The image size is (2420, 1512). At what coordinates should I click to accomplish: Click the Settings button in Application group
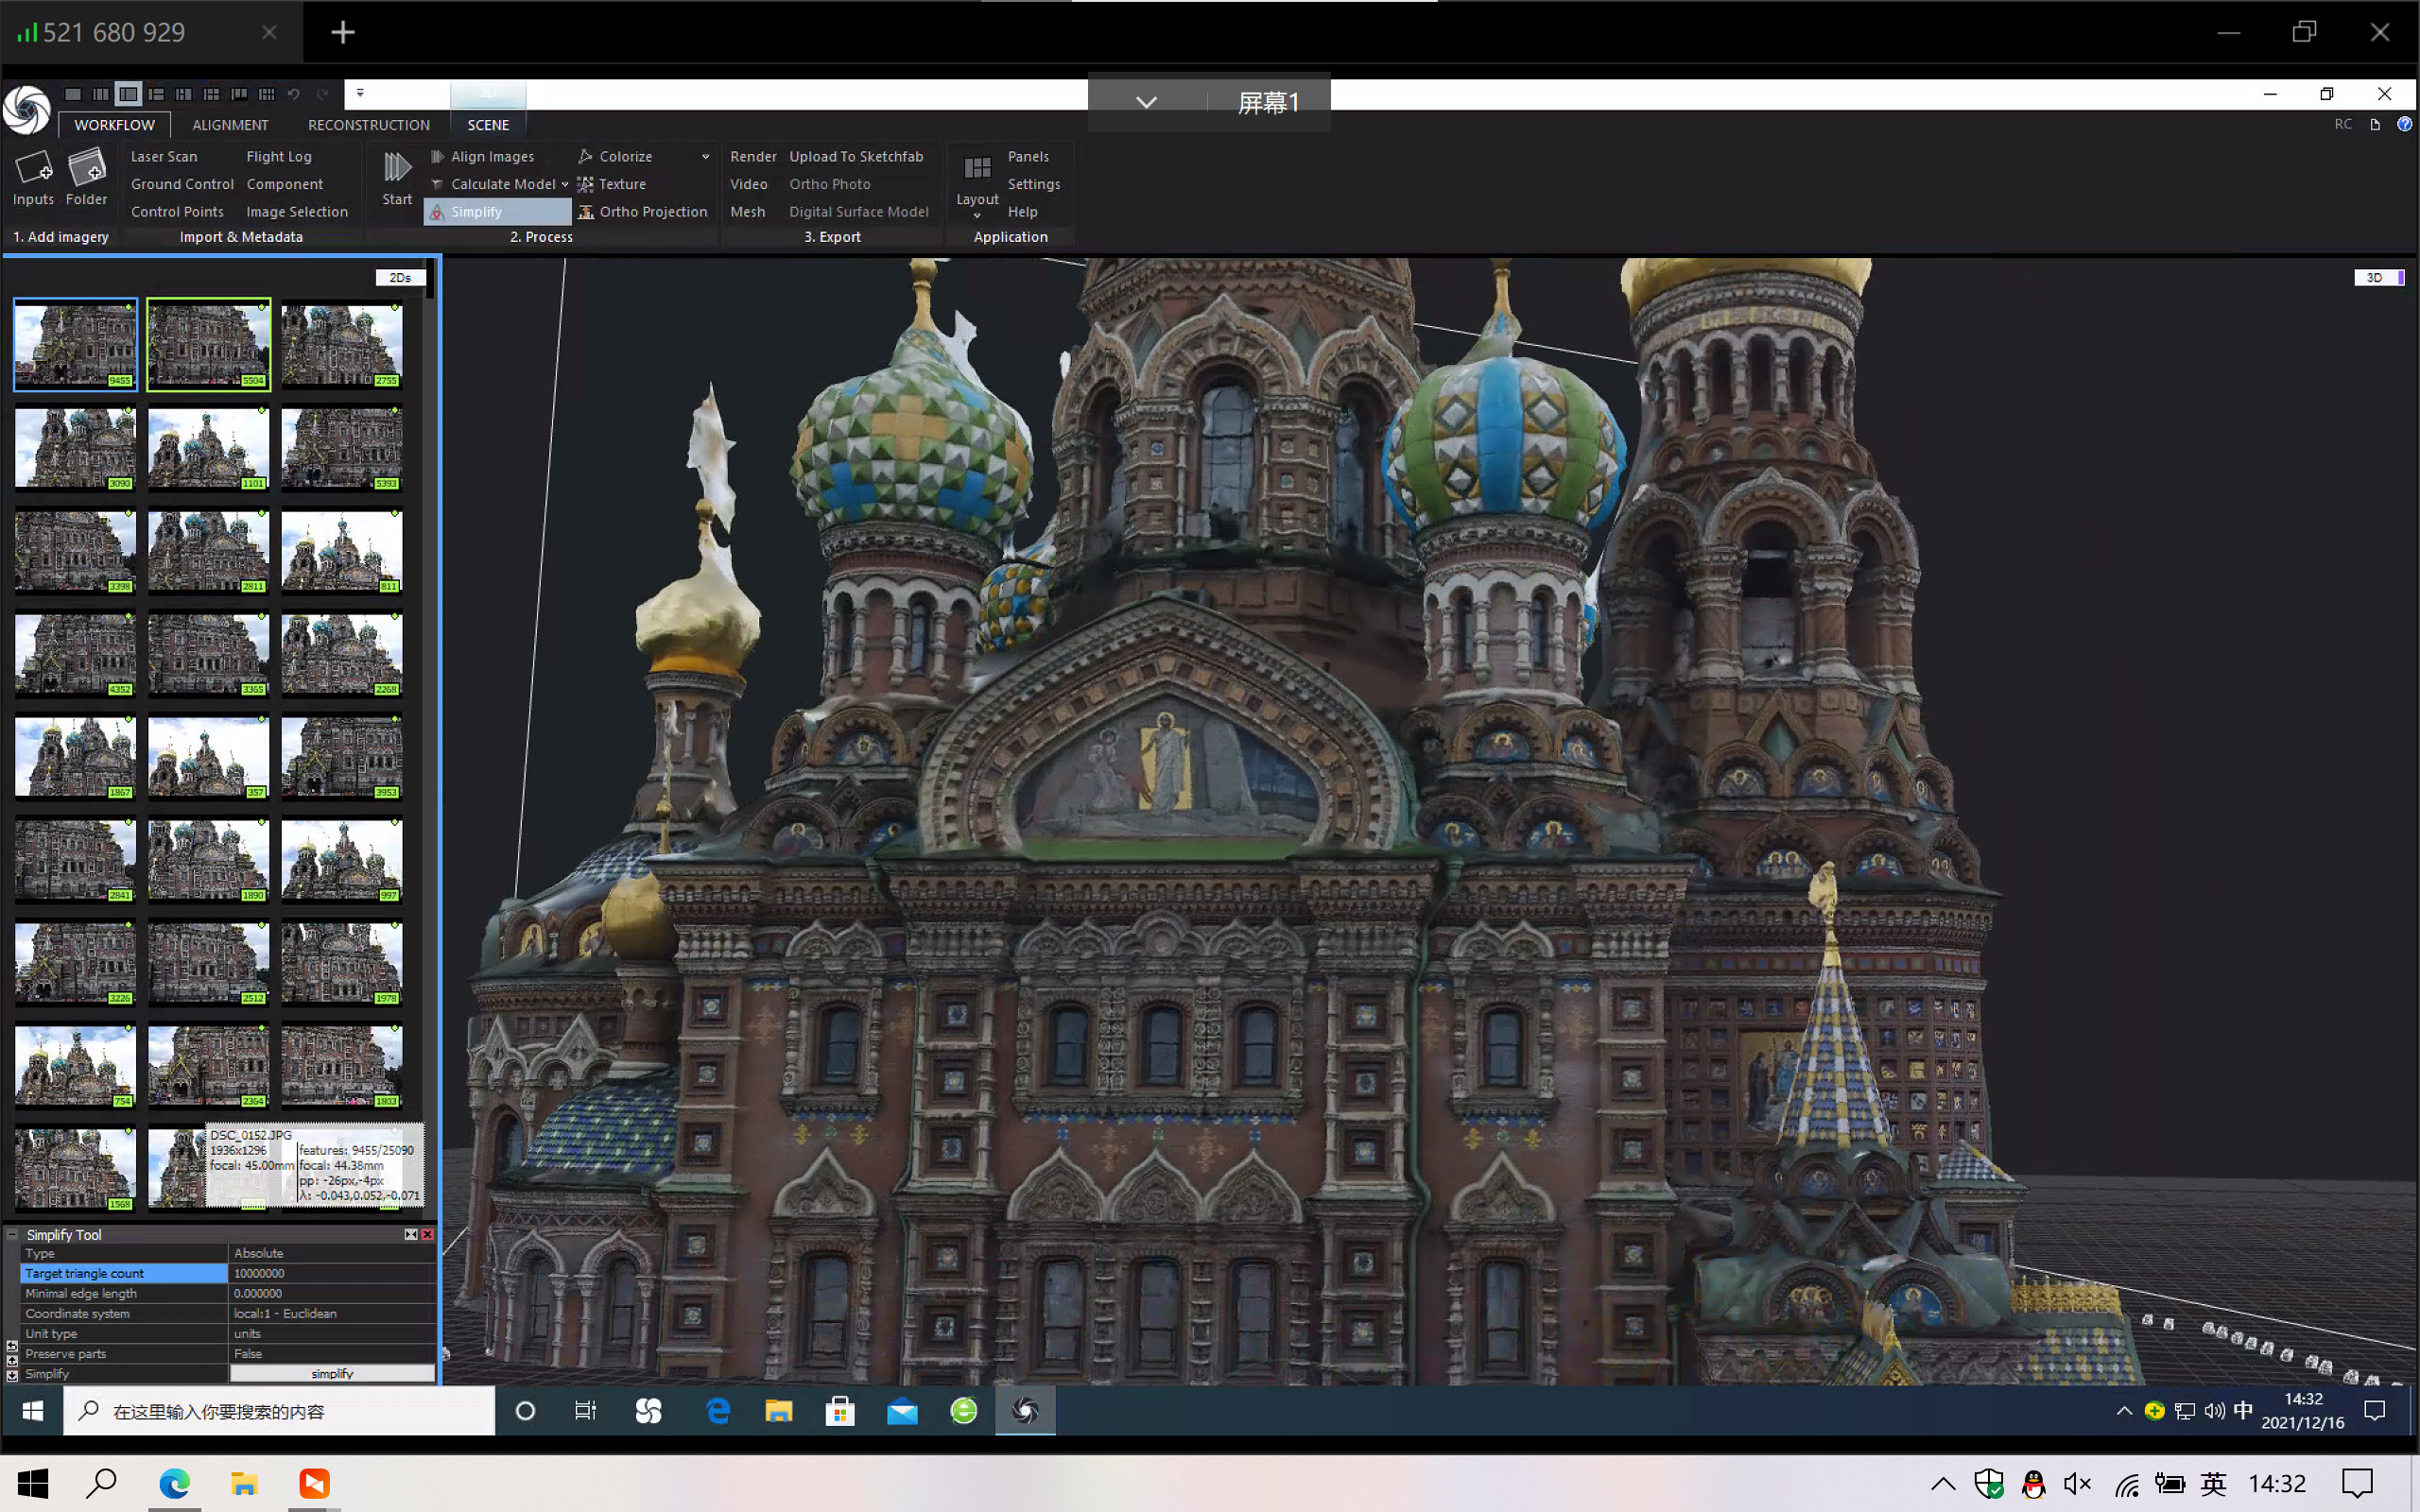(x=1034, y=184)
